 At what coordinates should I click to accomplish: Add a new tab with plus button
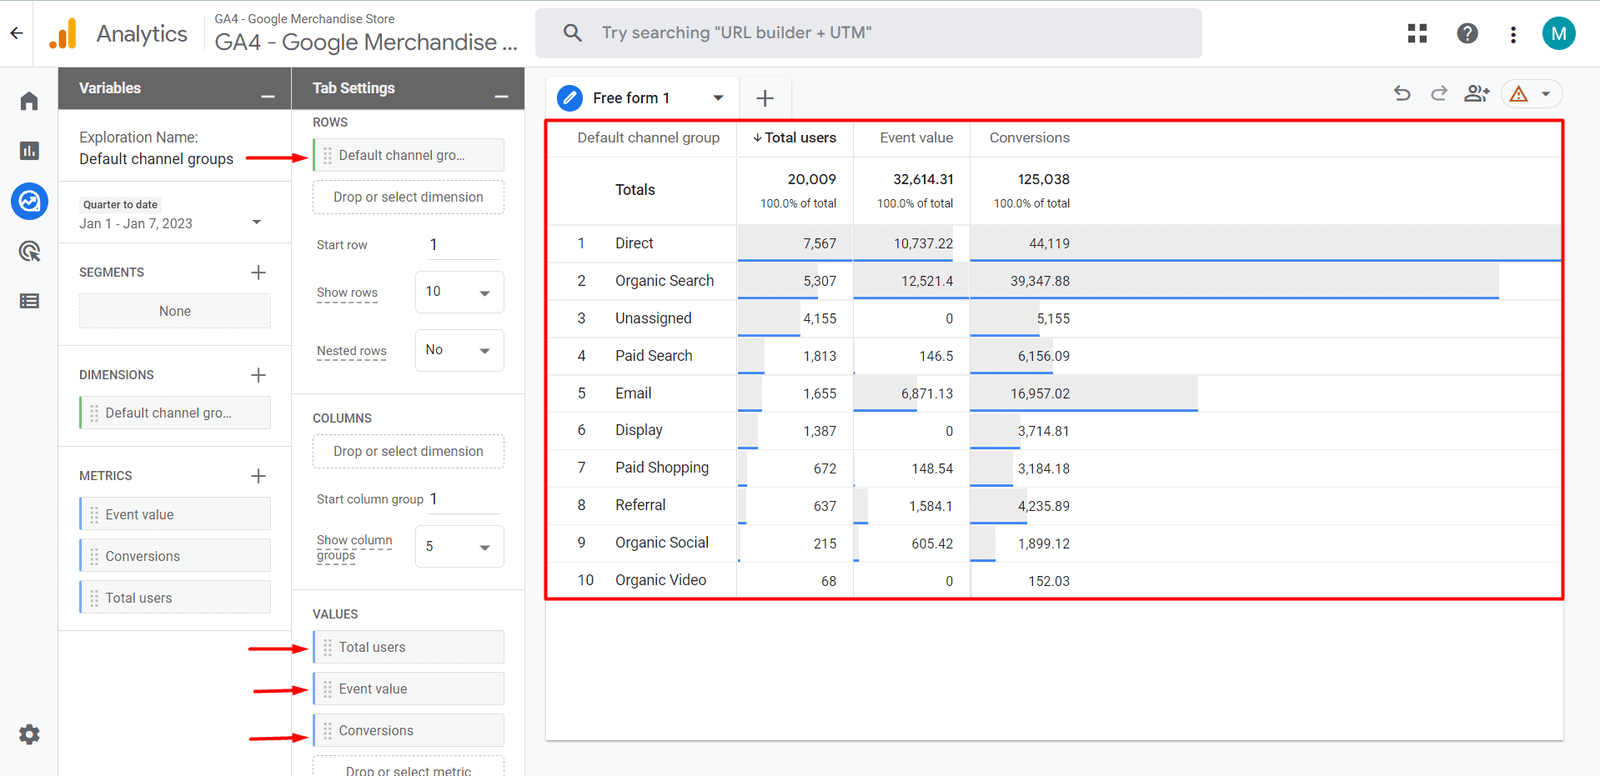pos(765,98)
